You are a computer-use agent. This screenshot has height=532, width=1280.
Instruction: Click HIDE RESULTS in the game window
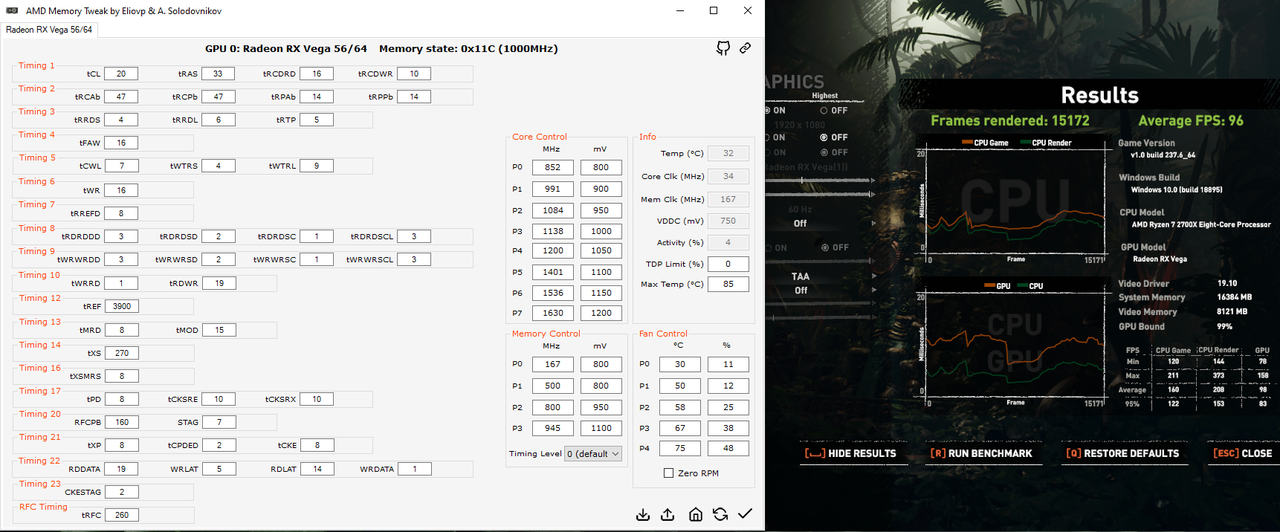[850, 453]
